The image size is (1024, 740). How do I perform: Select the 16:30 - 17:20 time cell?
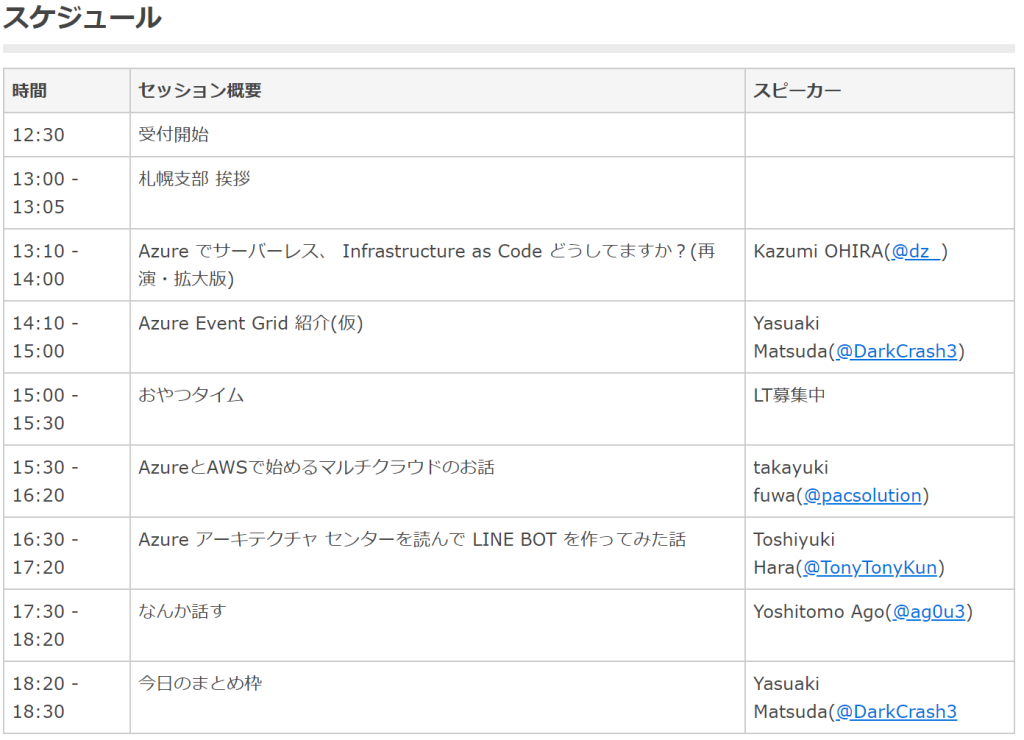(x=67, y=553)
